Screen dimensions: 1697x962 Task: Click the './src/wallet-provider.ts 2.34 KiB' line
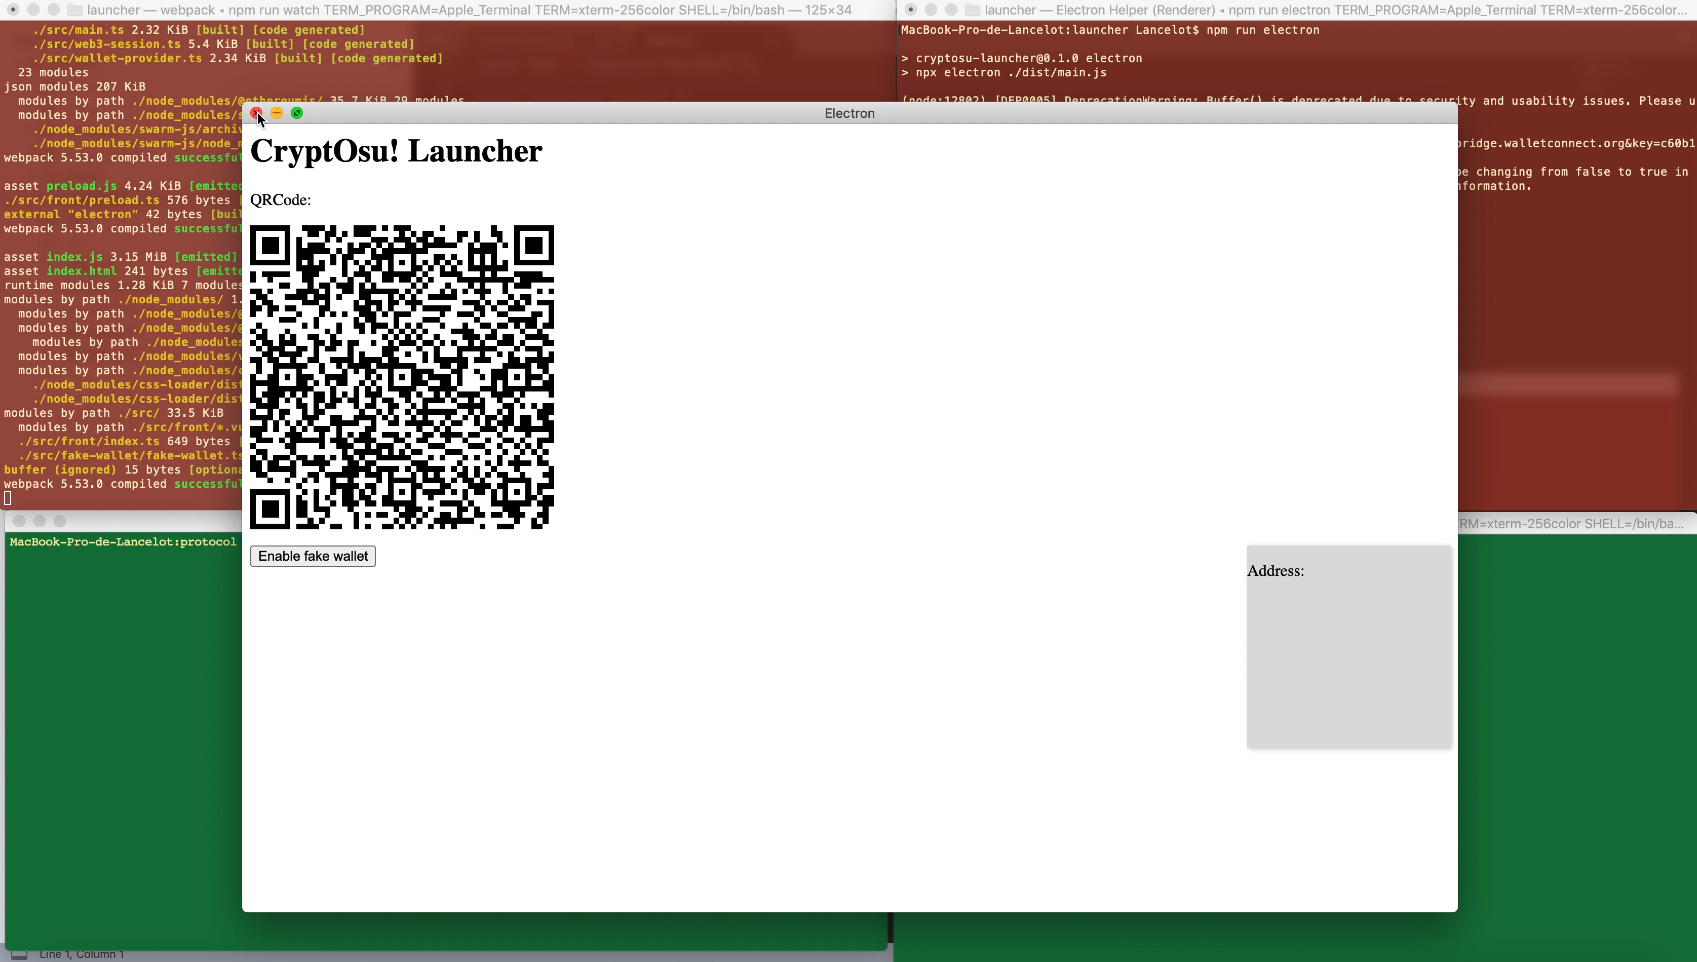click(x=237, y=58)
